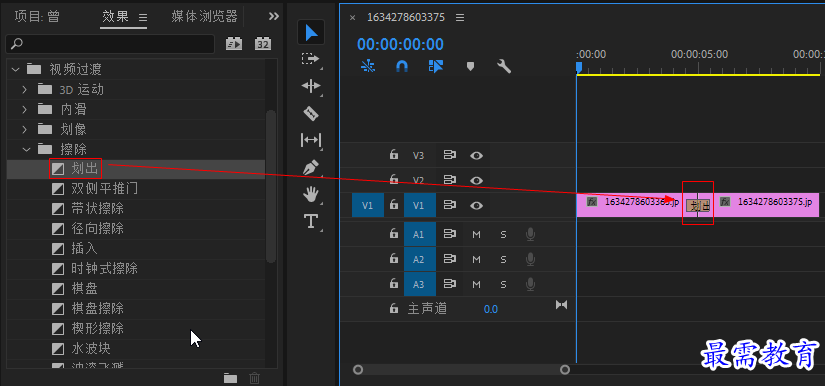Click the effects search field
825x386 pixels.
point(110,44)
